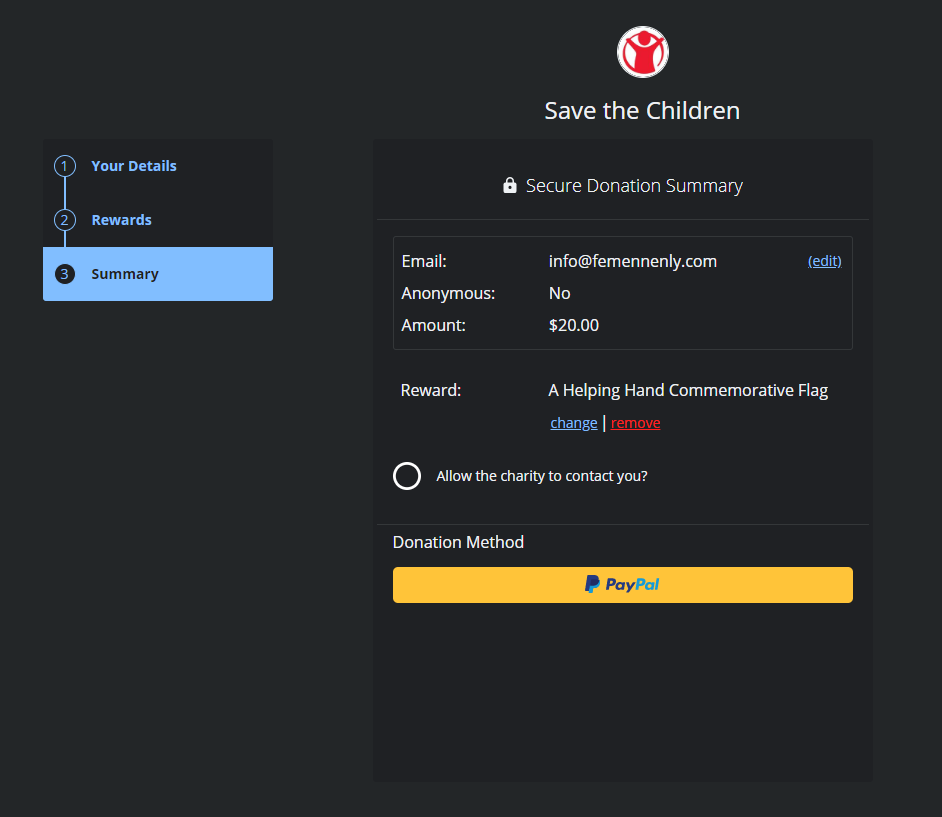942x817 pixels.
Task: Click the step 3 circle icon
Action: [65, 274]
